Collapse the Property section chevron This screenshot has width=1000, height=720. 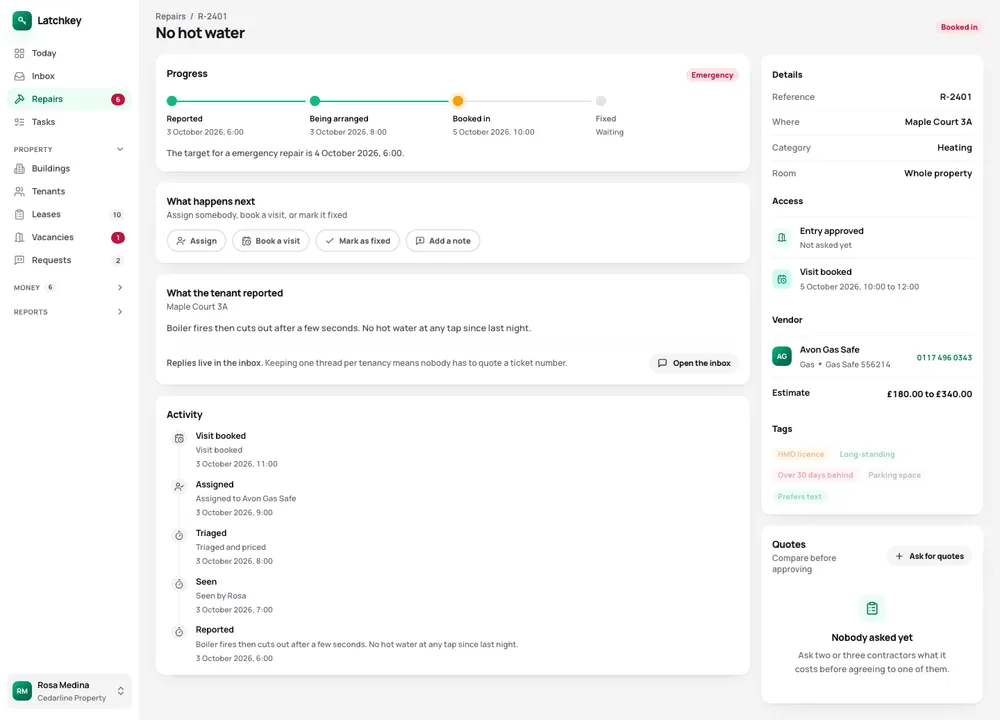[120, 150]
